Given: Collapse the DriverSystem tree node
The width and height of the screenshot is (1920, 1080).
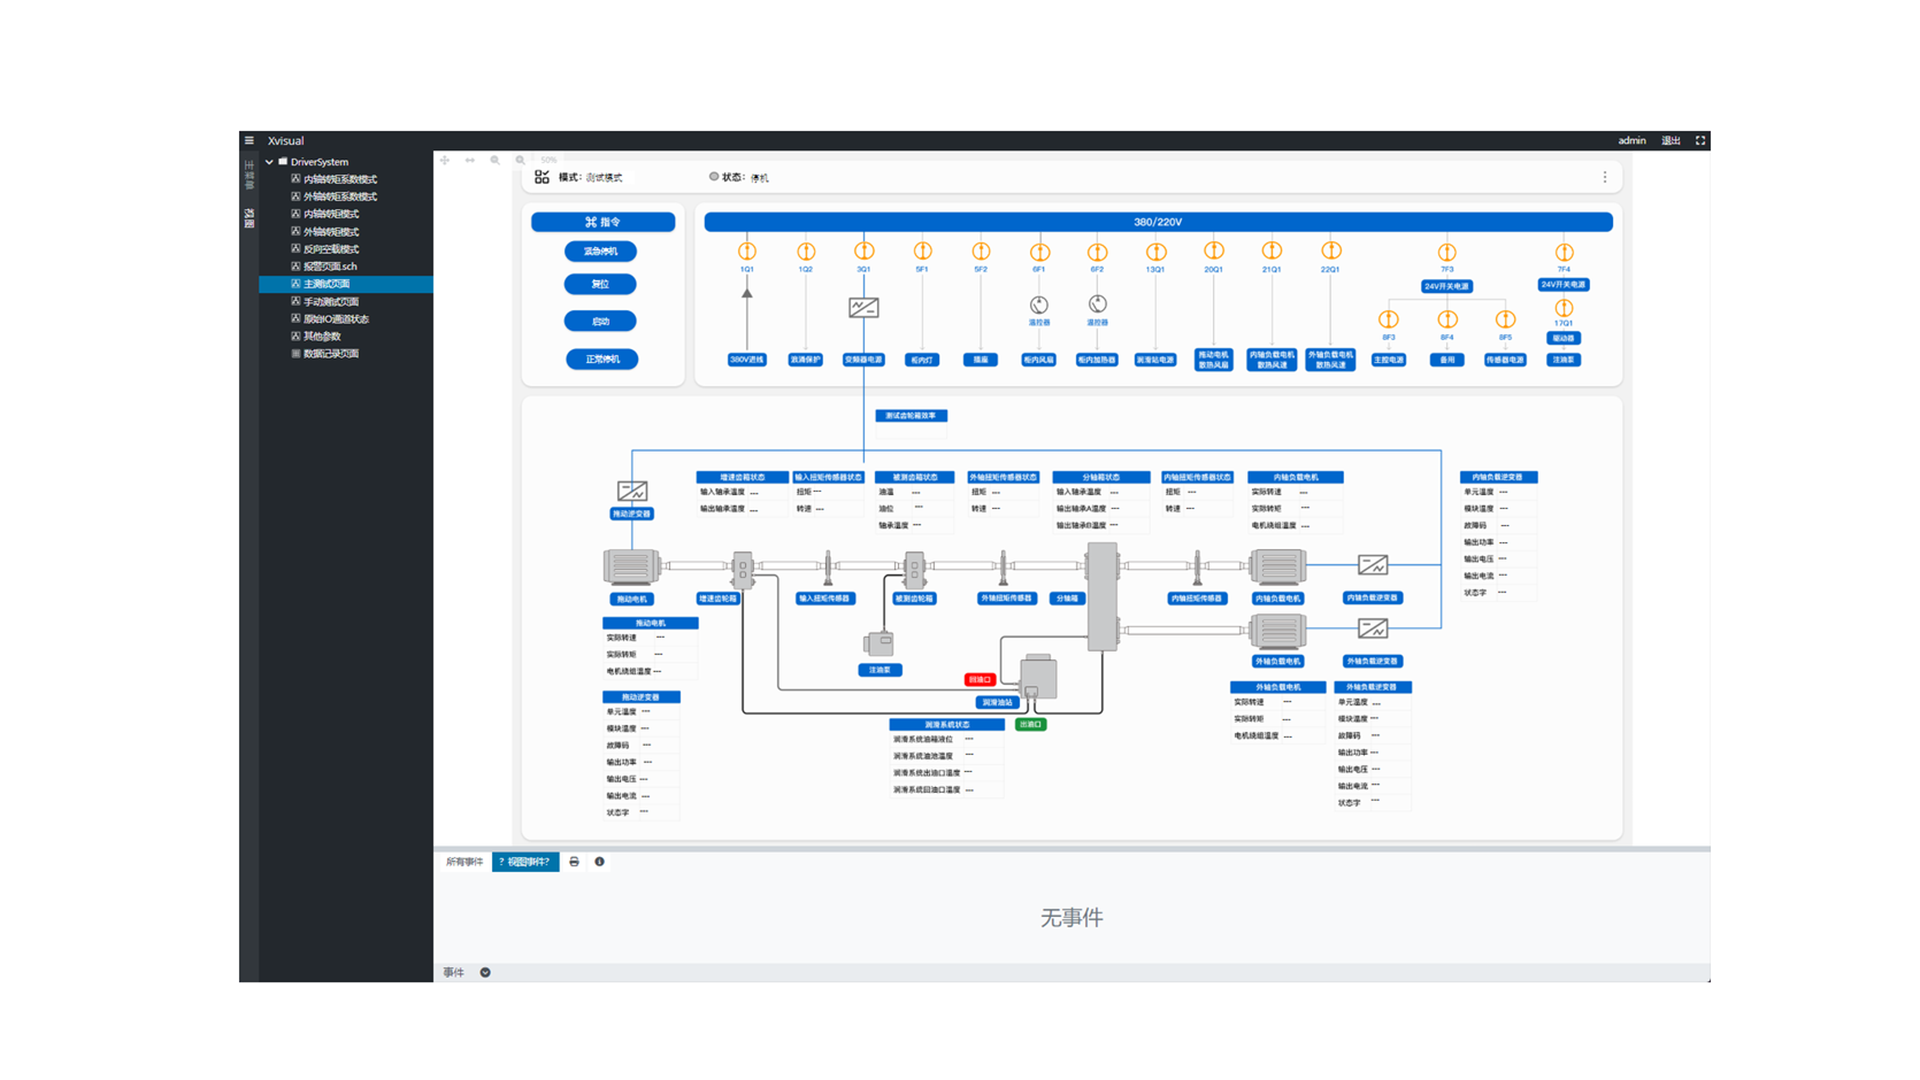Looking at the screenshot, I should tap(269, 162).
